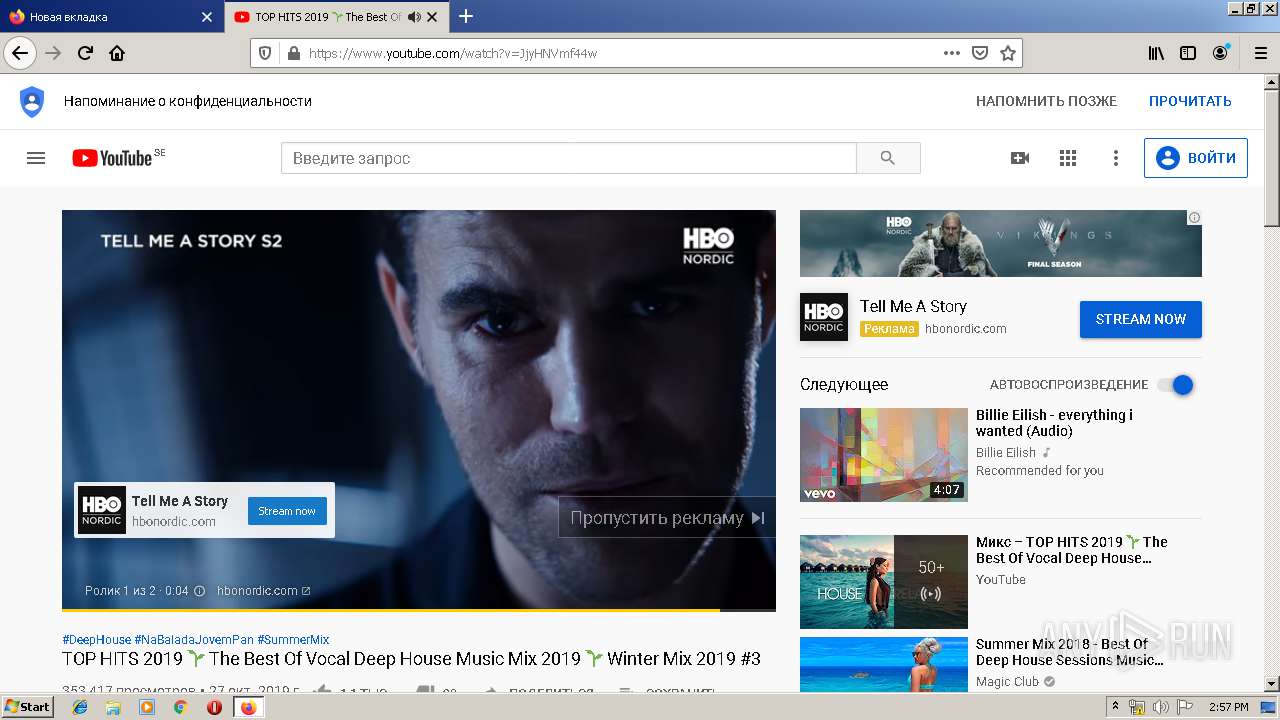The image size is (1280, 720).
Task: Close the TOP HITS 2019 tab
Action: (432, 17)
